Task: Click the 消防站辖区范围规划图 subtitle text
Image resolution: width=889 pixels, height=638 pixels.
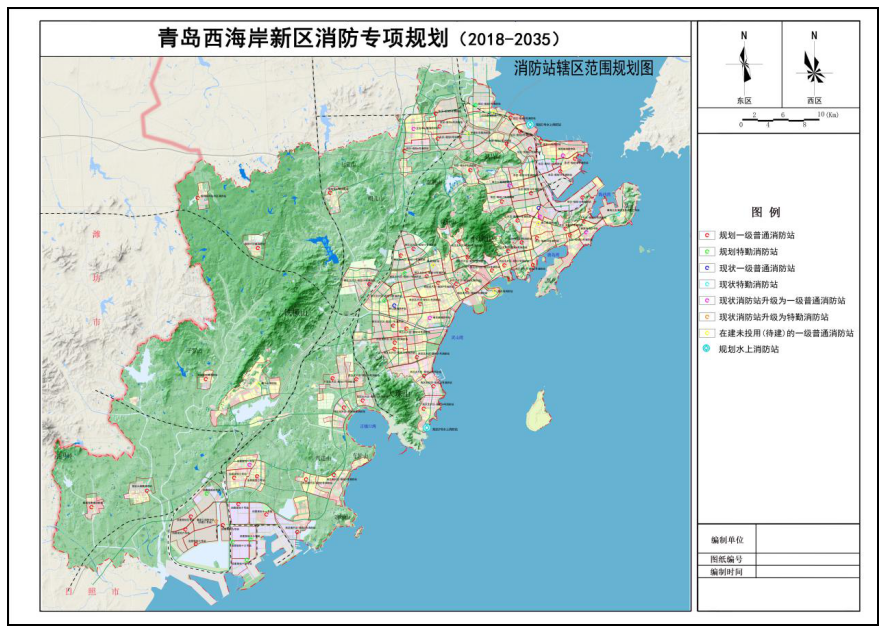Action: [x=583, y=69]
